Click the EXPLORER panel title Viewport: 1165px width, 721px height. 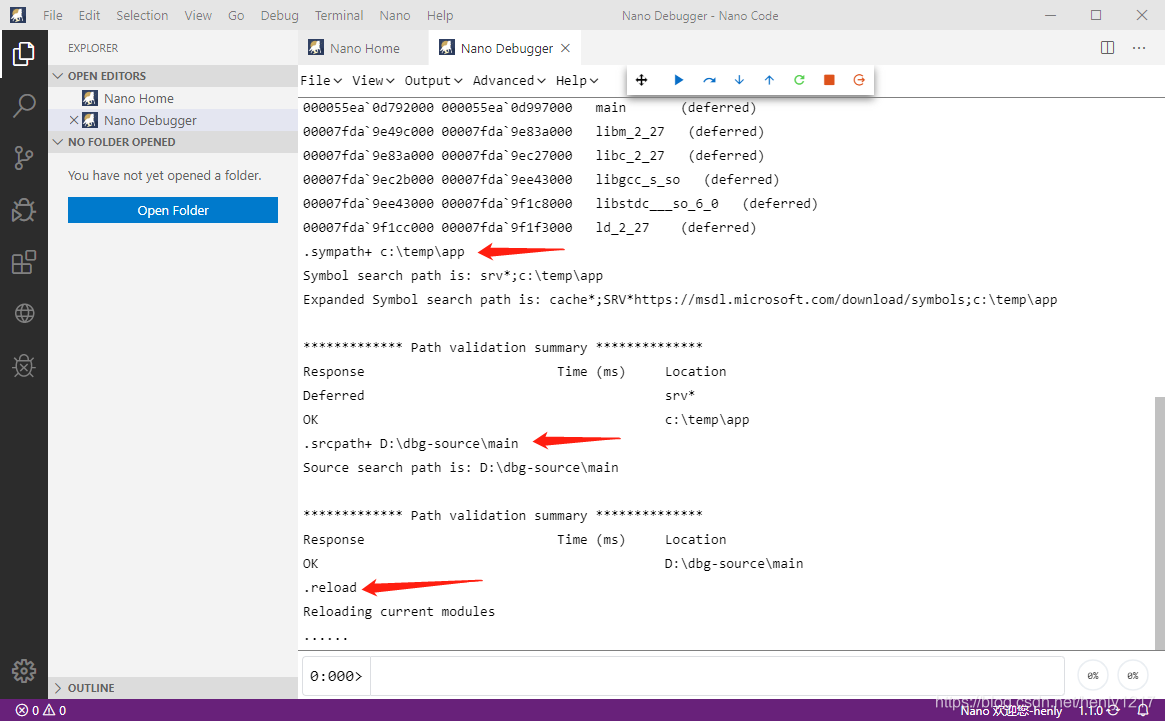click(x=93, y=48)
